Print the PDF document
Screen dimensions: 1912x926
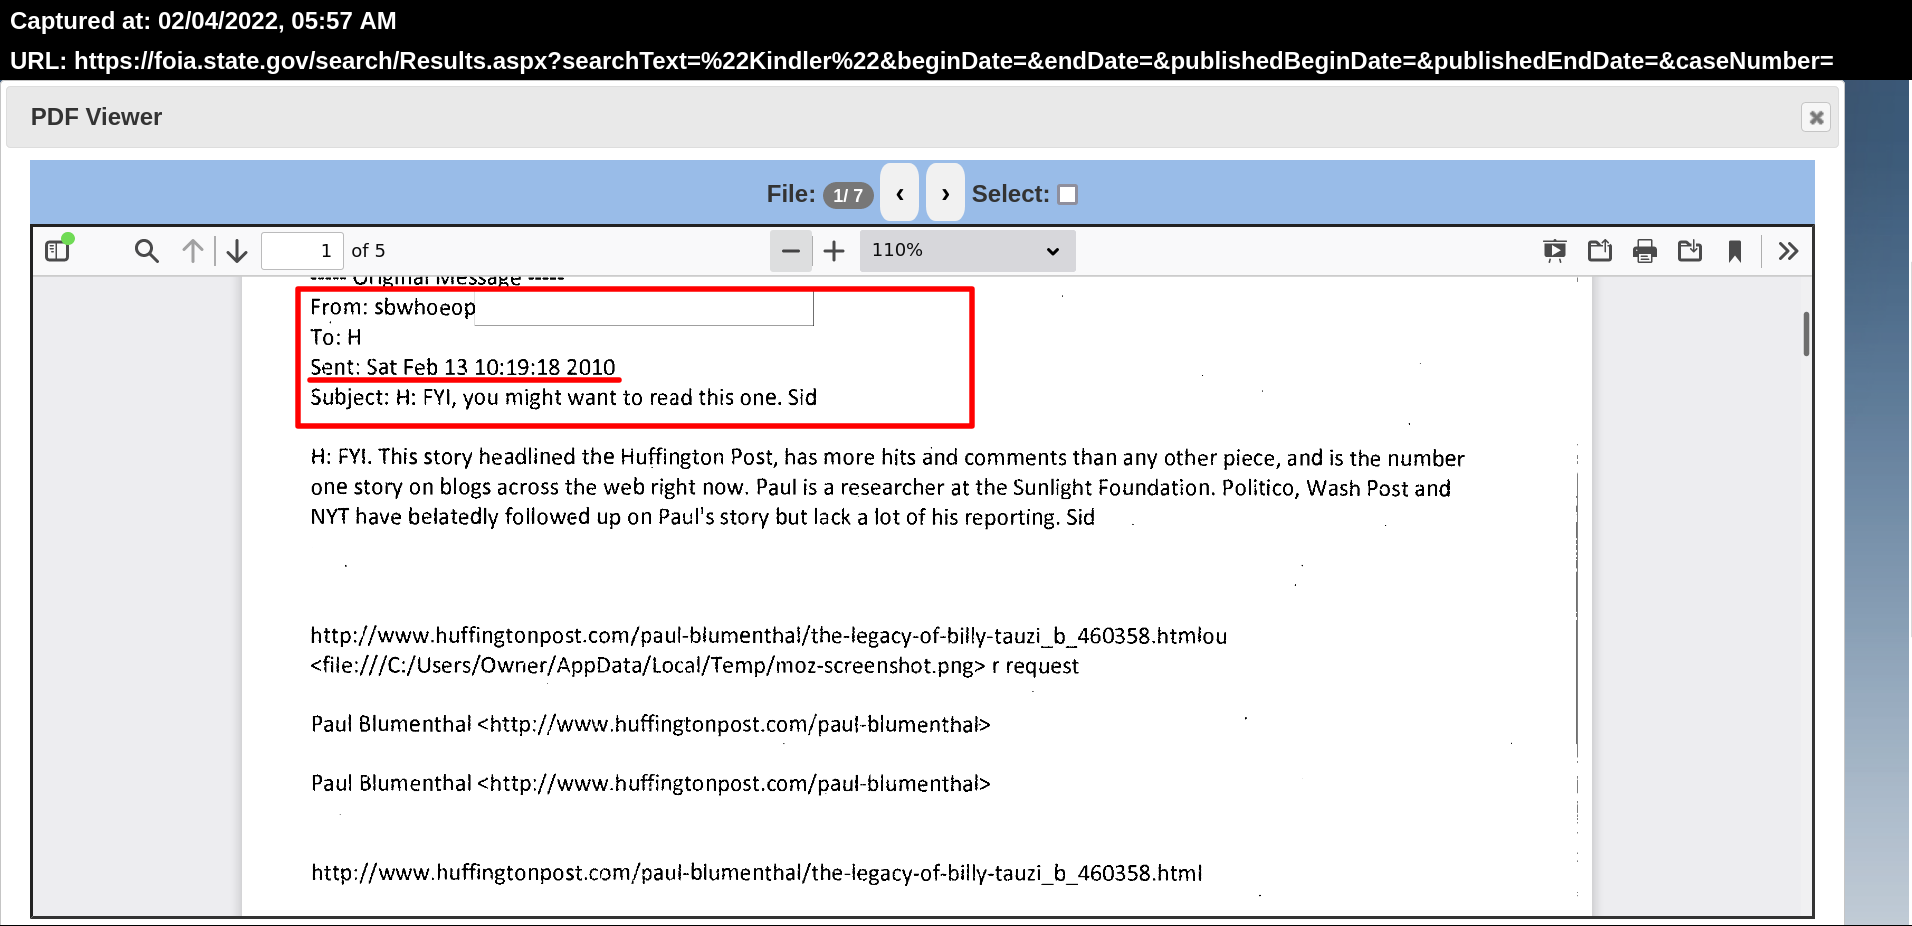coord(1645,250)
